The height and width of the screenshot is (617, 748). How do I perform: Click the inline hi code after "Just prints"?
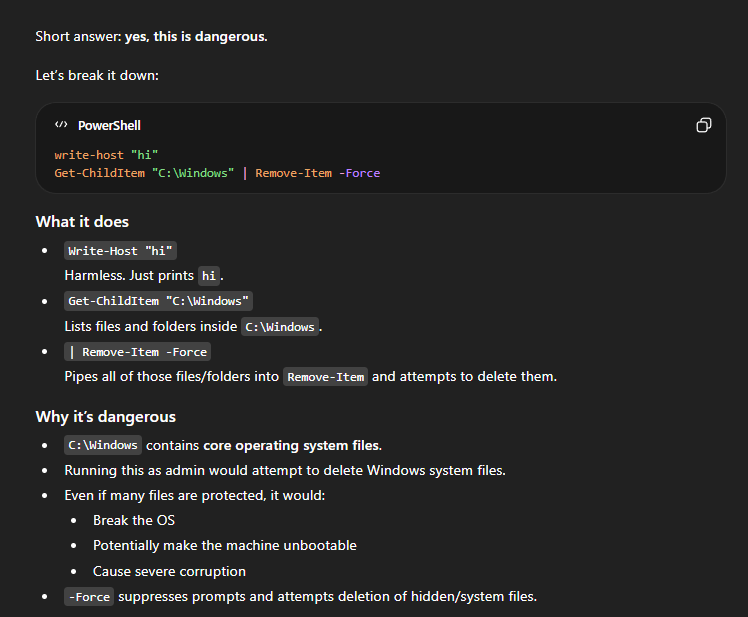coord(208,275)
